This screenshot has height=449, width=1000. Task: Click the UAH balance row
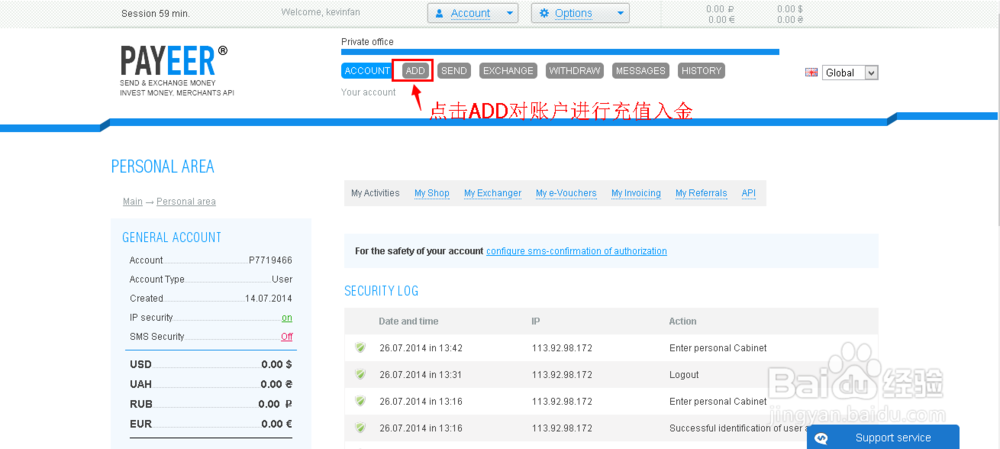(210, 384)
